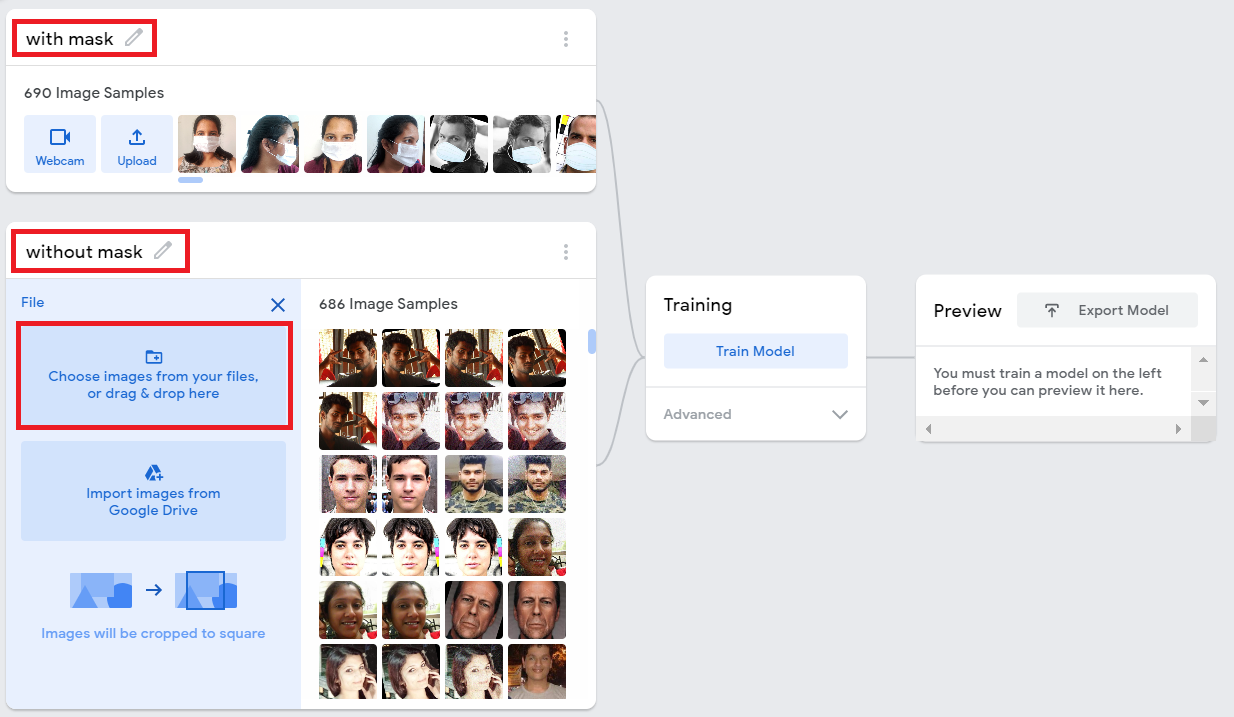1234x717 pixels.
Task: Click the 'File' heading in upload panel
Action: 33,302
